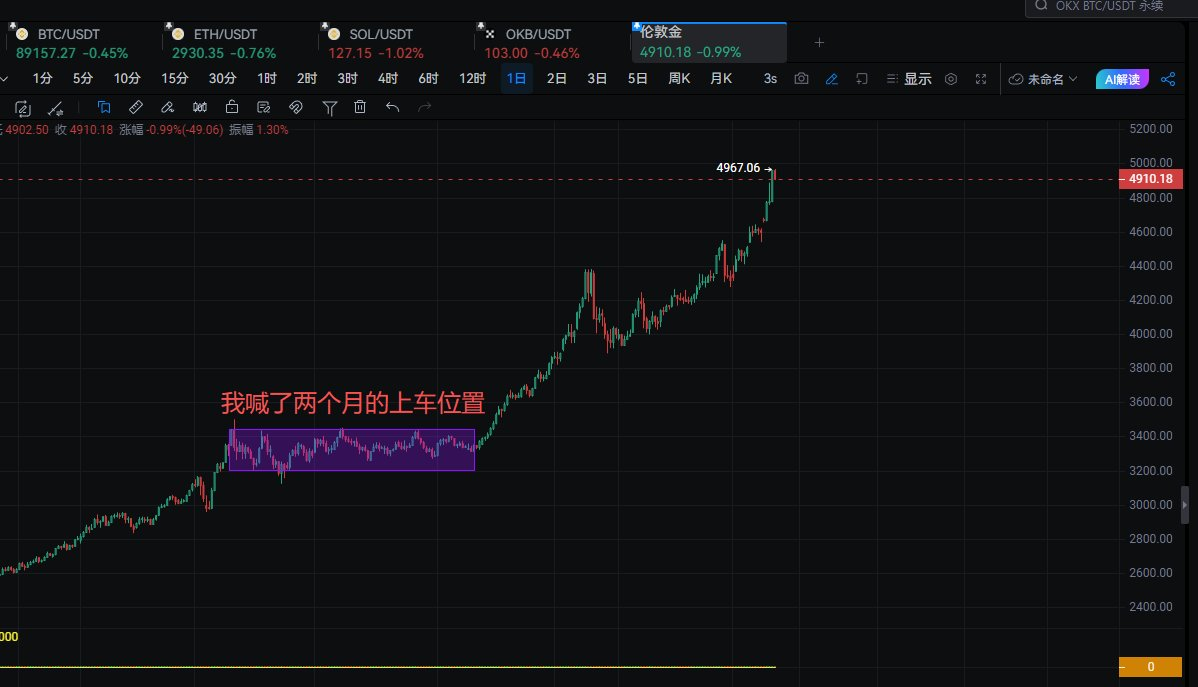Click the undo arrow
The height and width of the screenshot is (687, 1198).
click(392, 107)
